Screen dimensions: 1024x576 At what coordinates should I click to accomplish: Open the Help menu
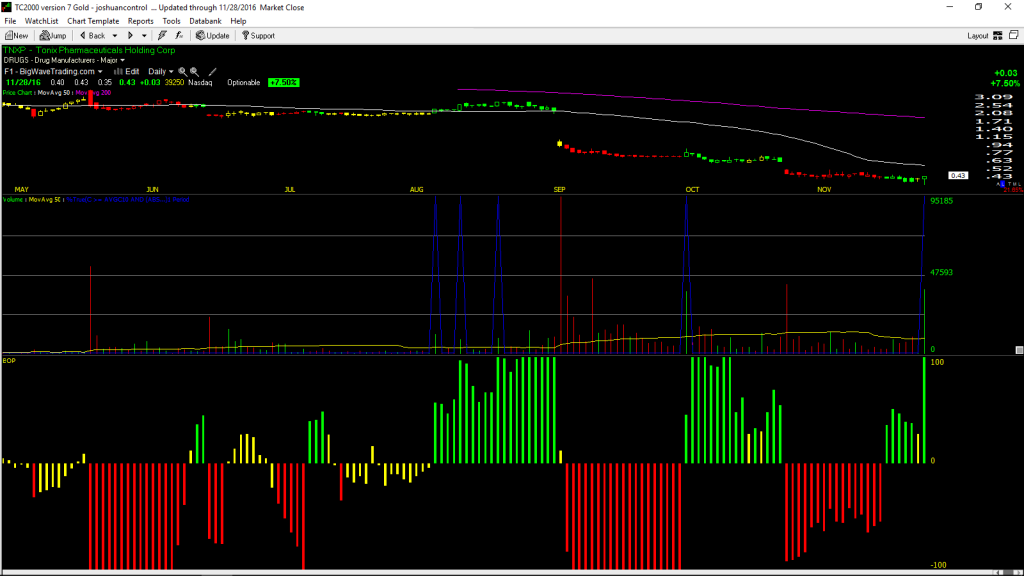(238, 21)
